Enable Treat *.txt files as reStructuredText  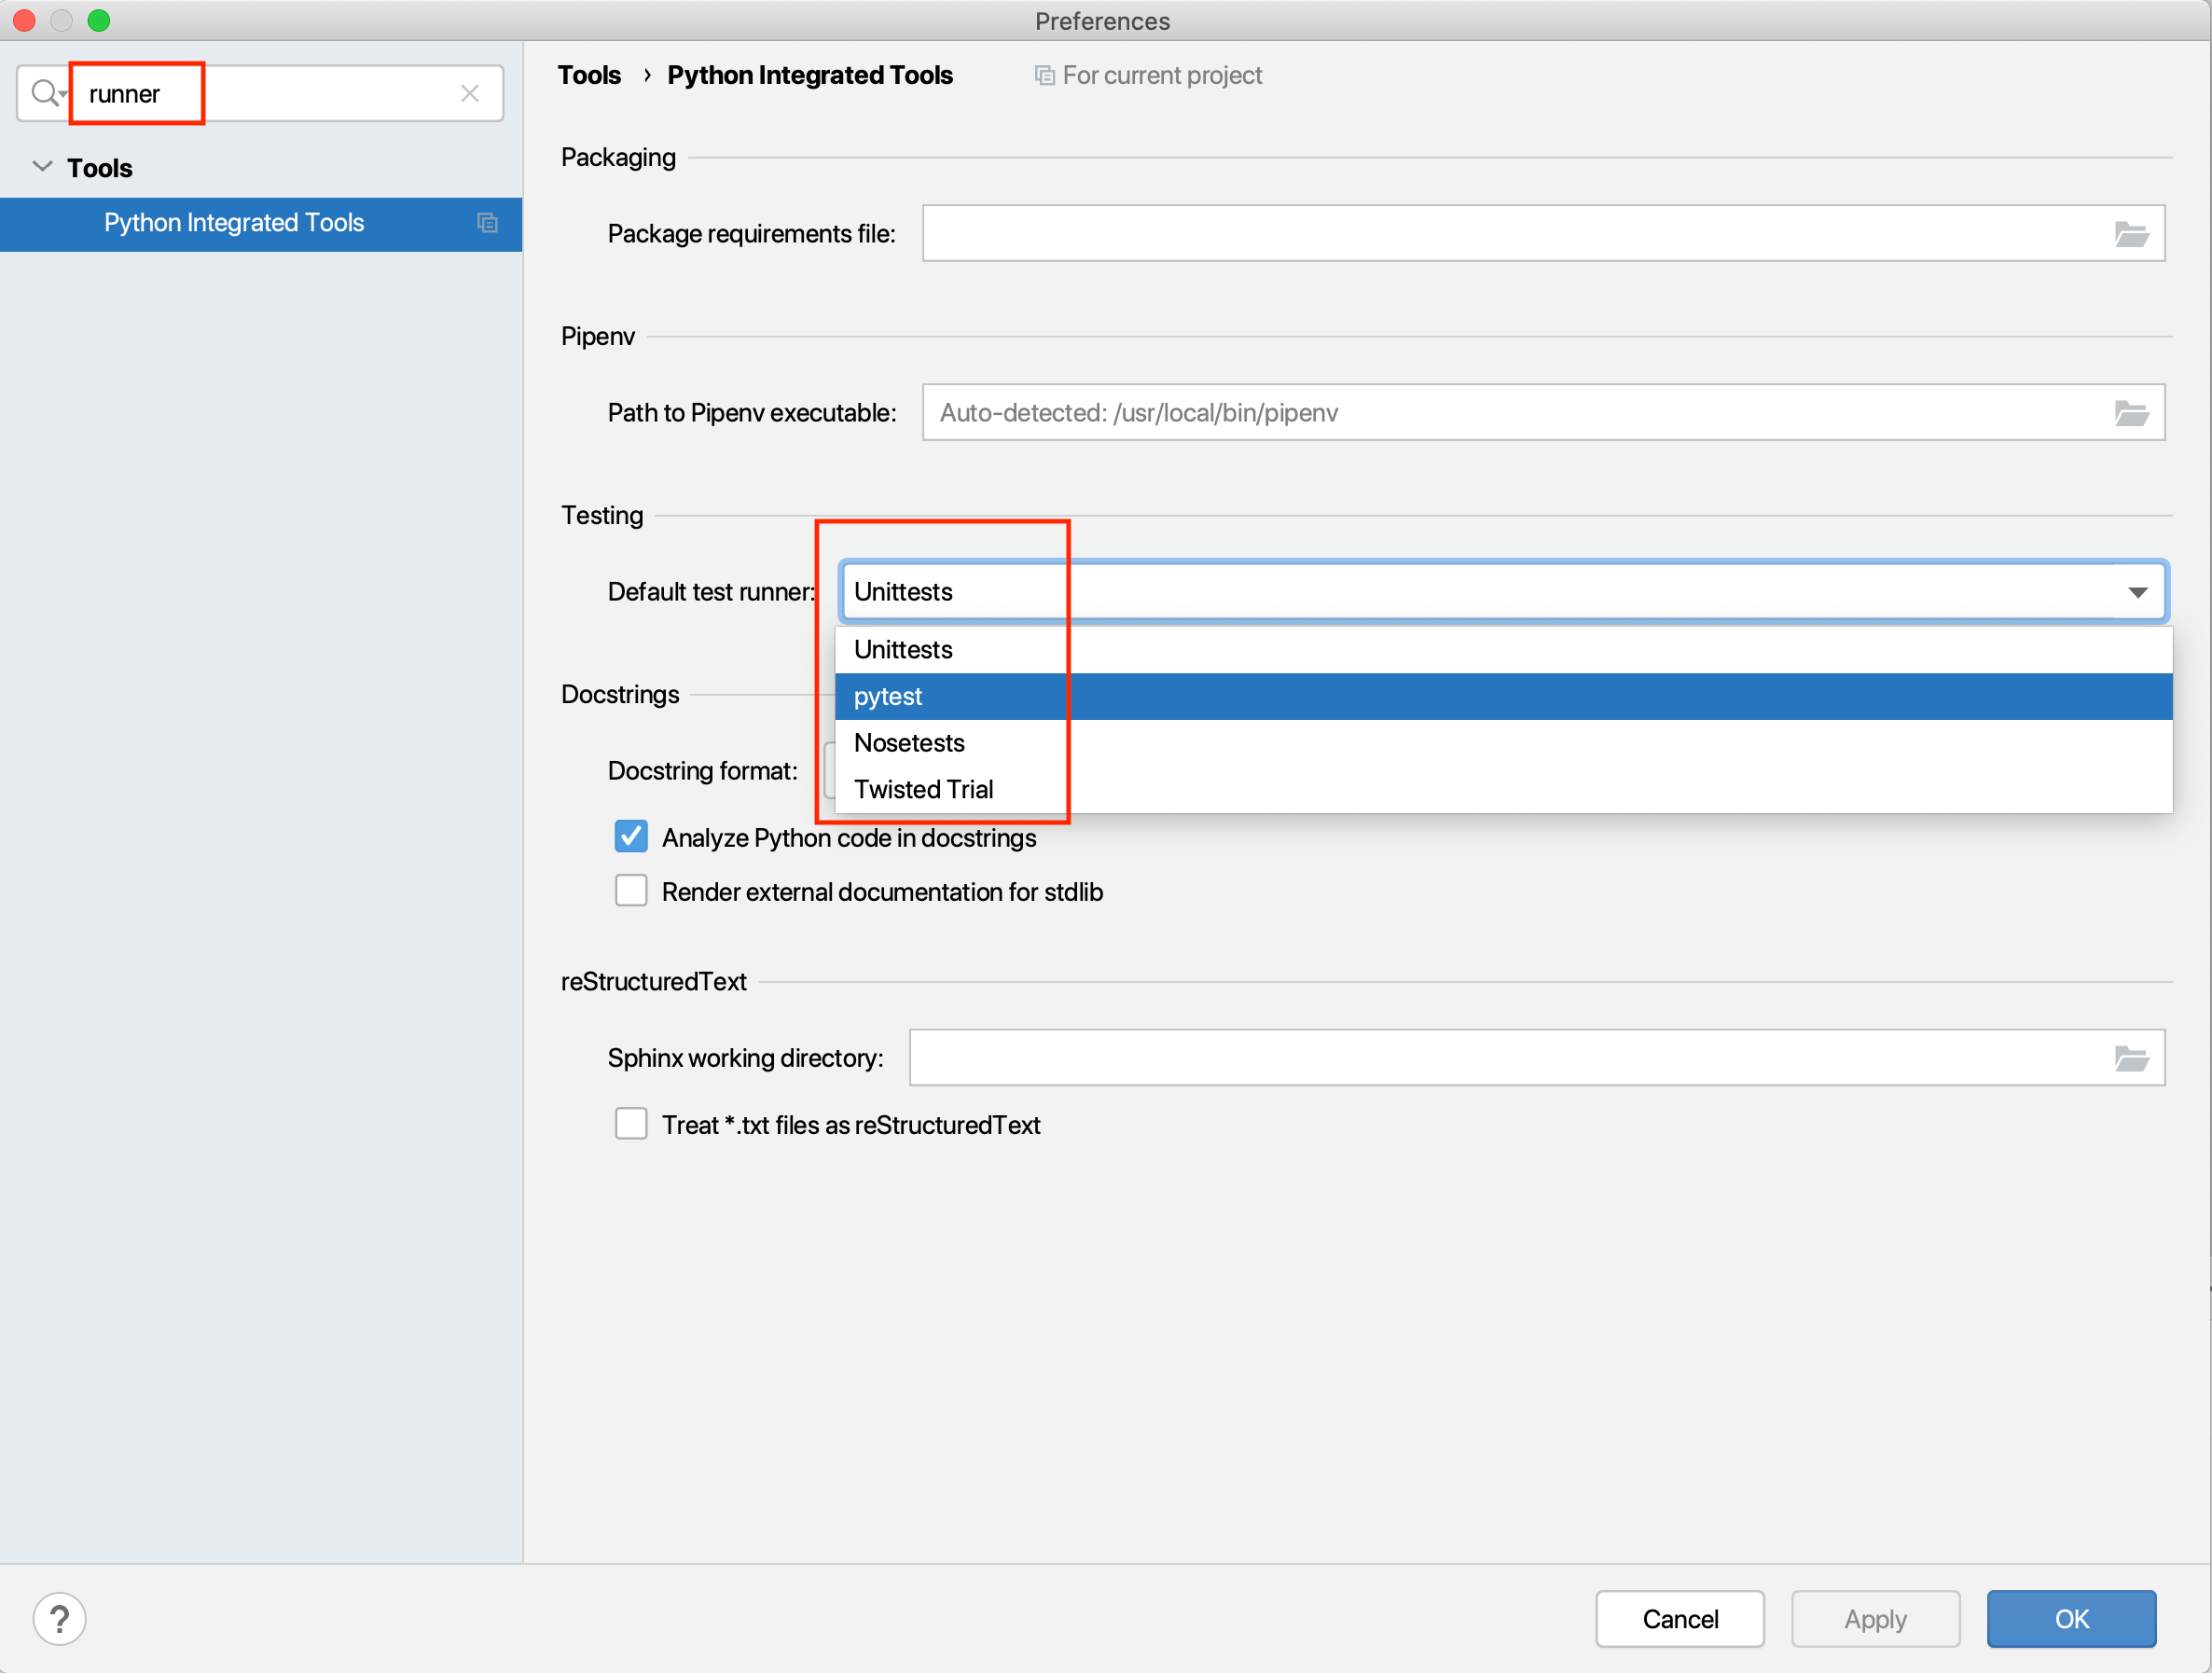631,1124
